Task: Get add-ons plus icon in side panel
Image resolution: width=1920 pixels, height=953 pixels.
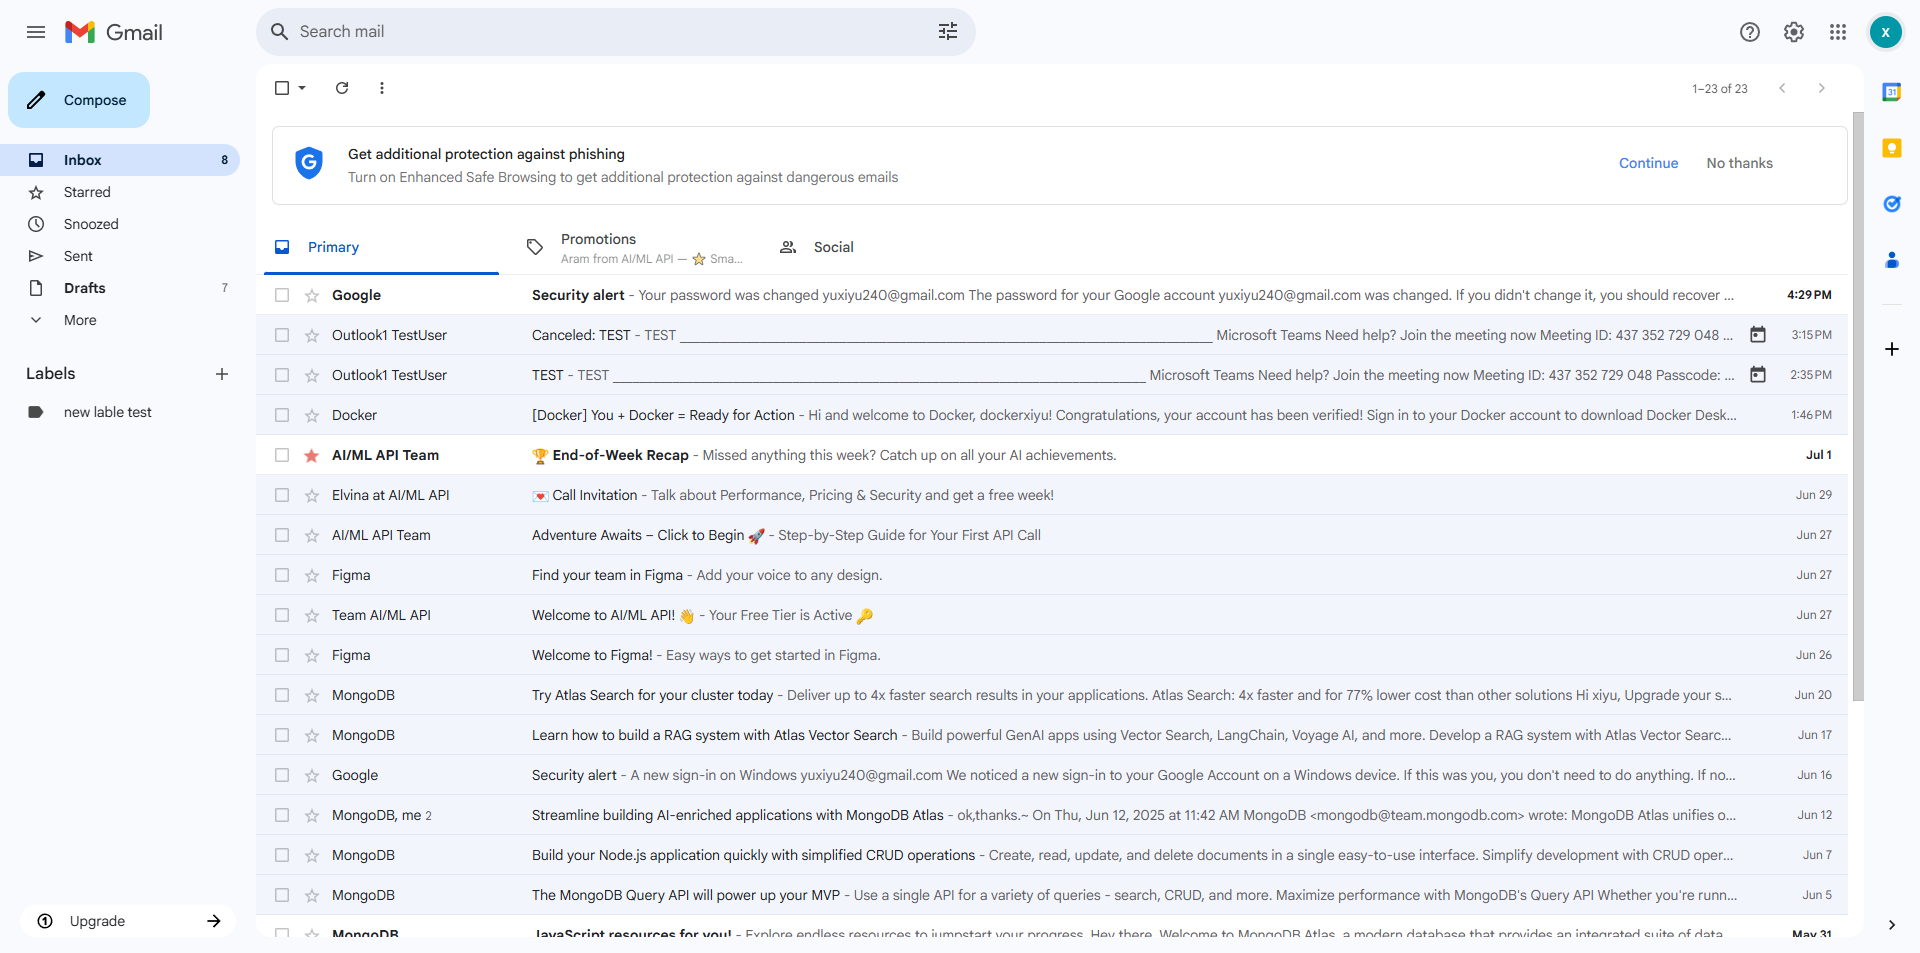Action: (x=1891, y=349)
